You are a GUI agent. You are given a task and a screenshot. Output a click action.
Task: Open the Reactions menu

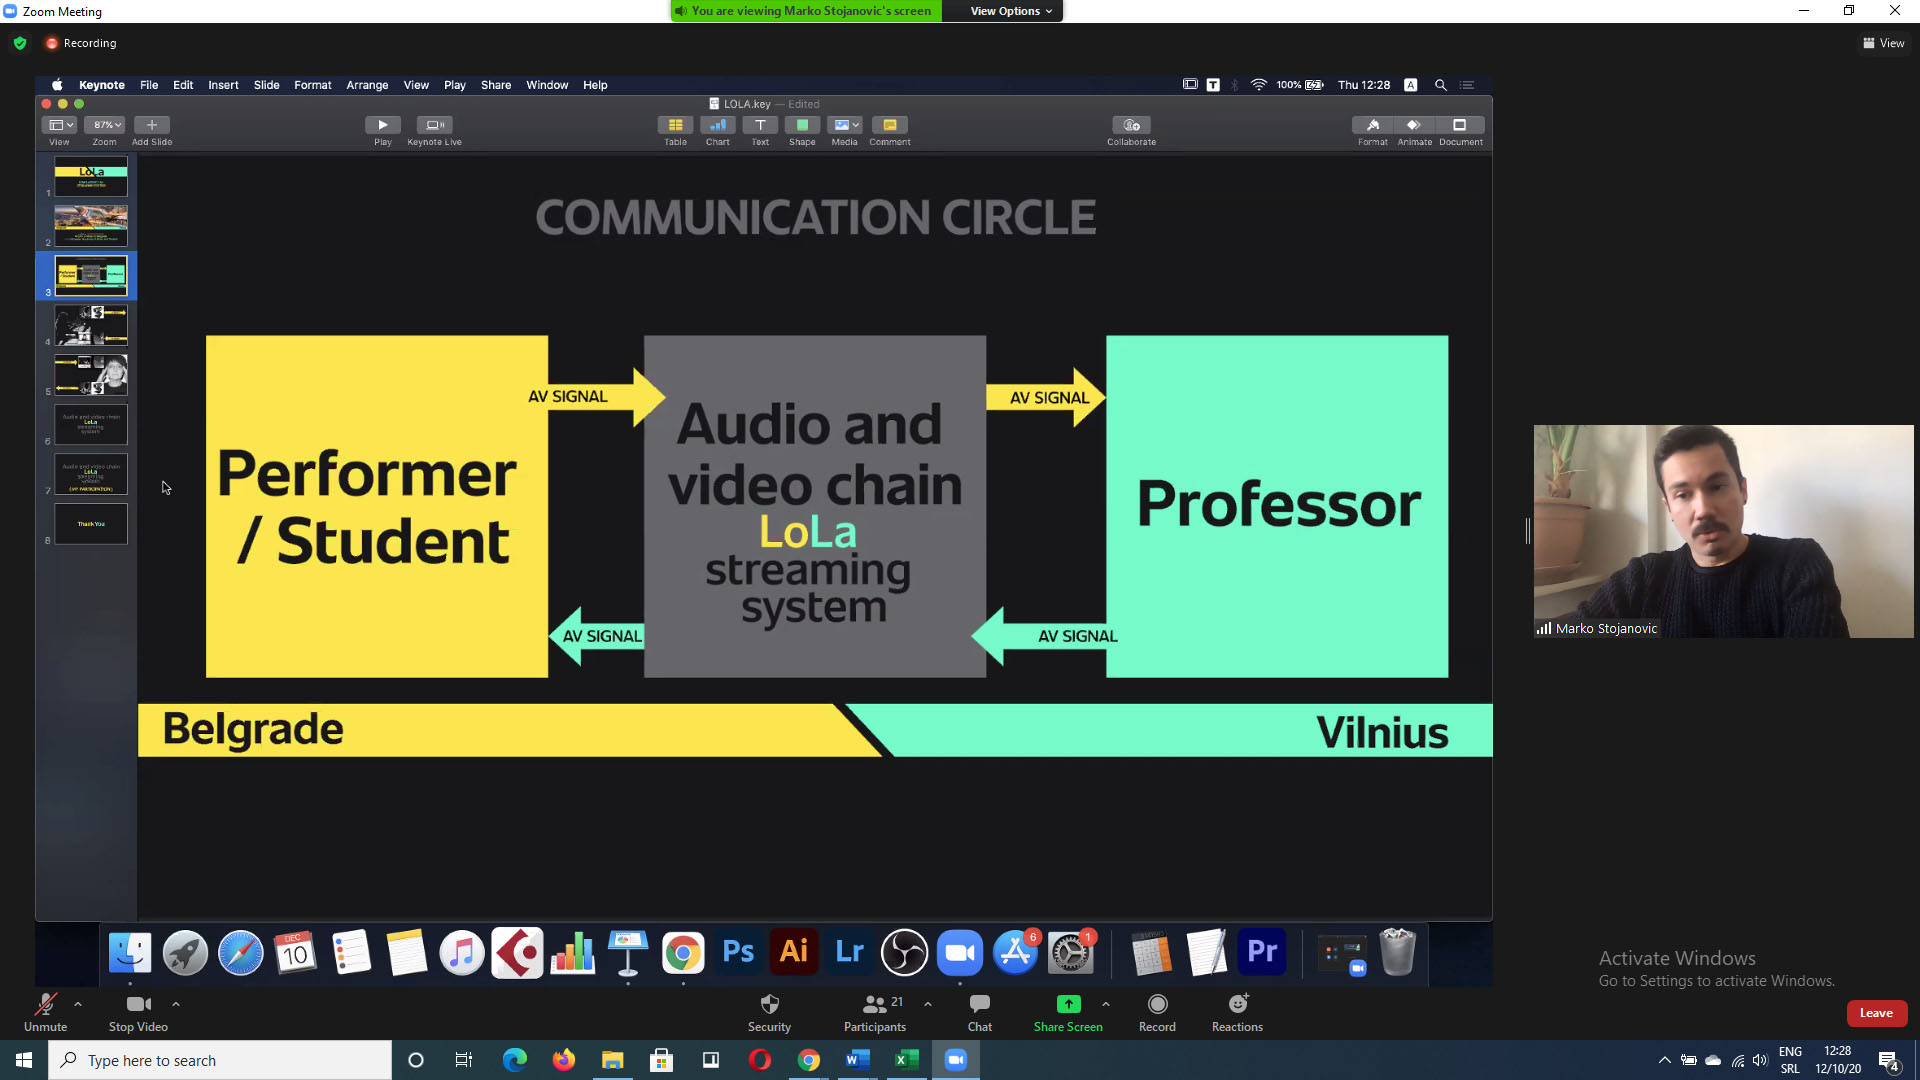tap(1237, 1012)
